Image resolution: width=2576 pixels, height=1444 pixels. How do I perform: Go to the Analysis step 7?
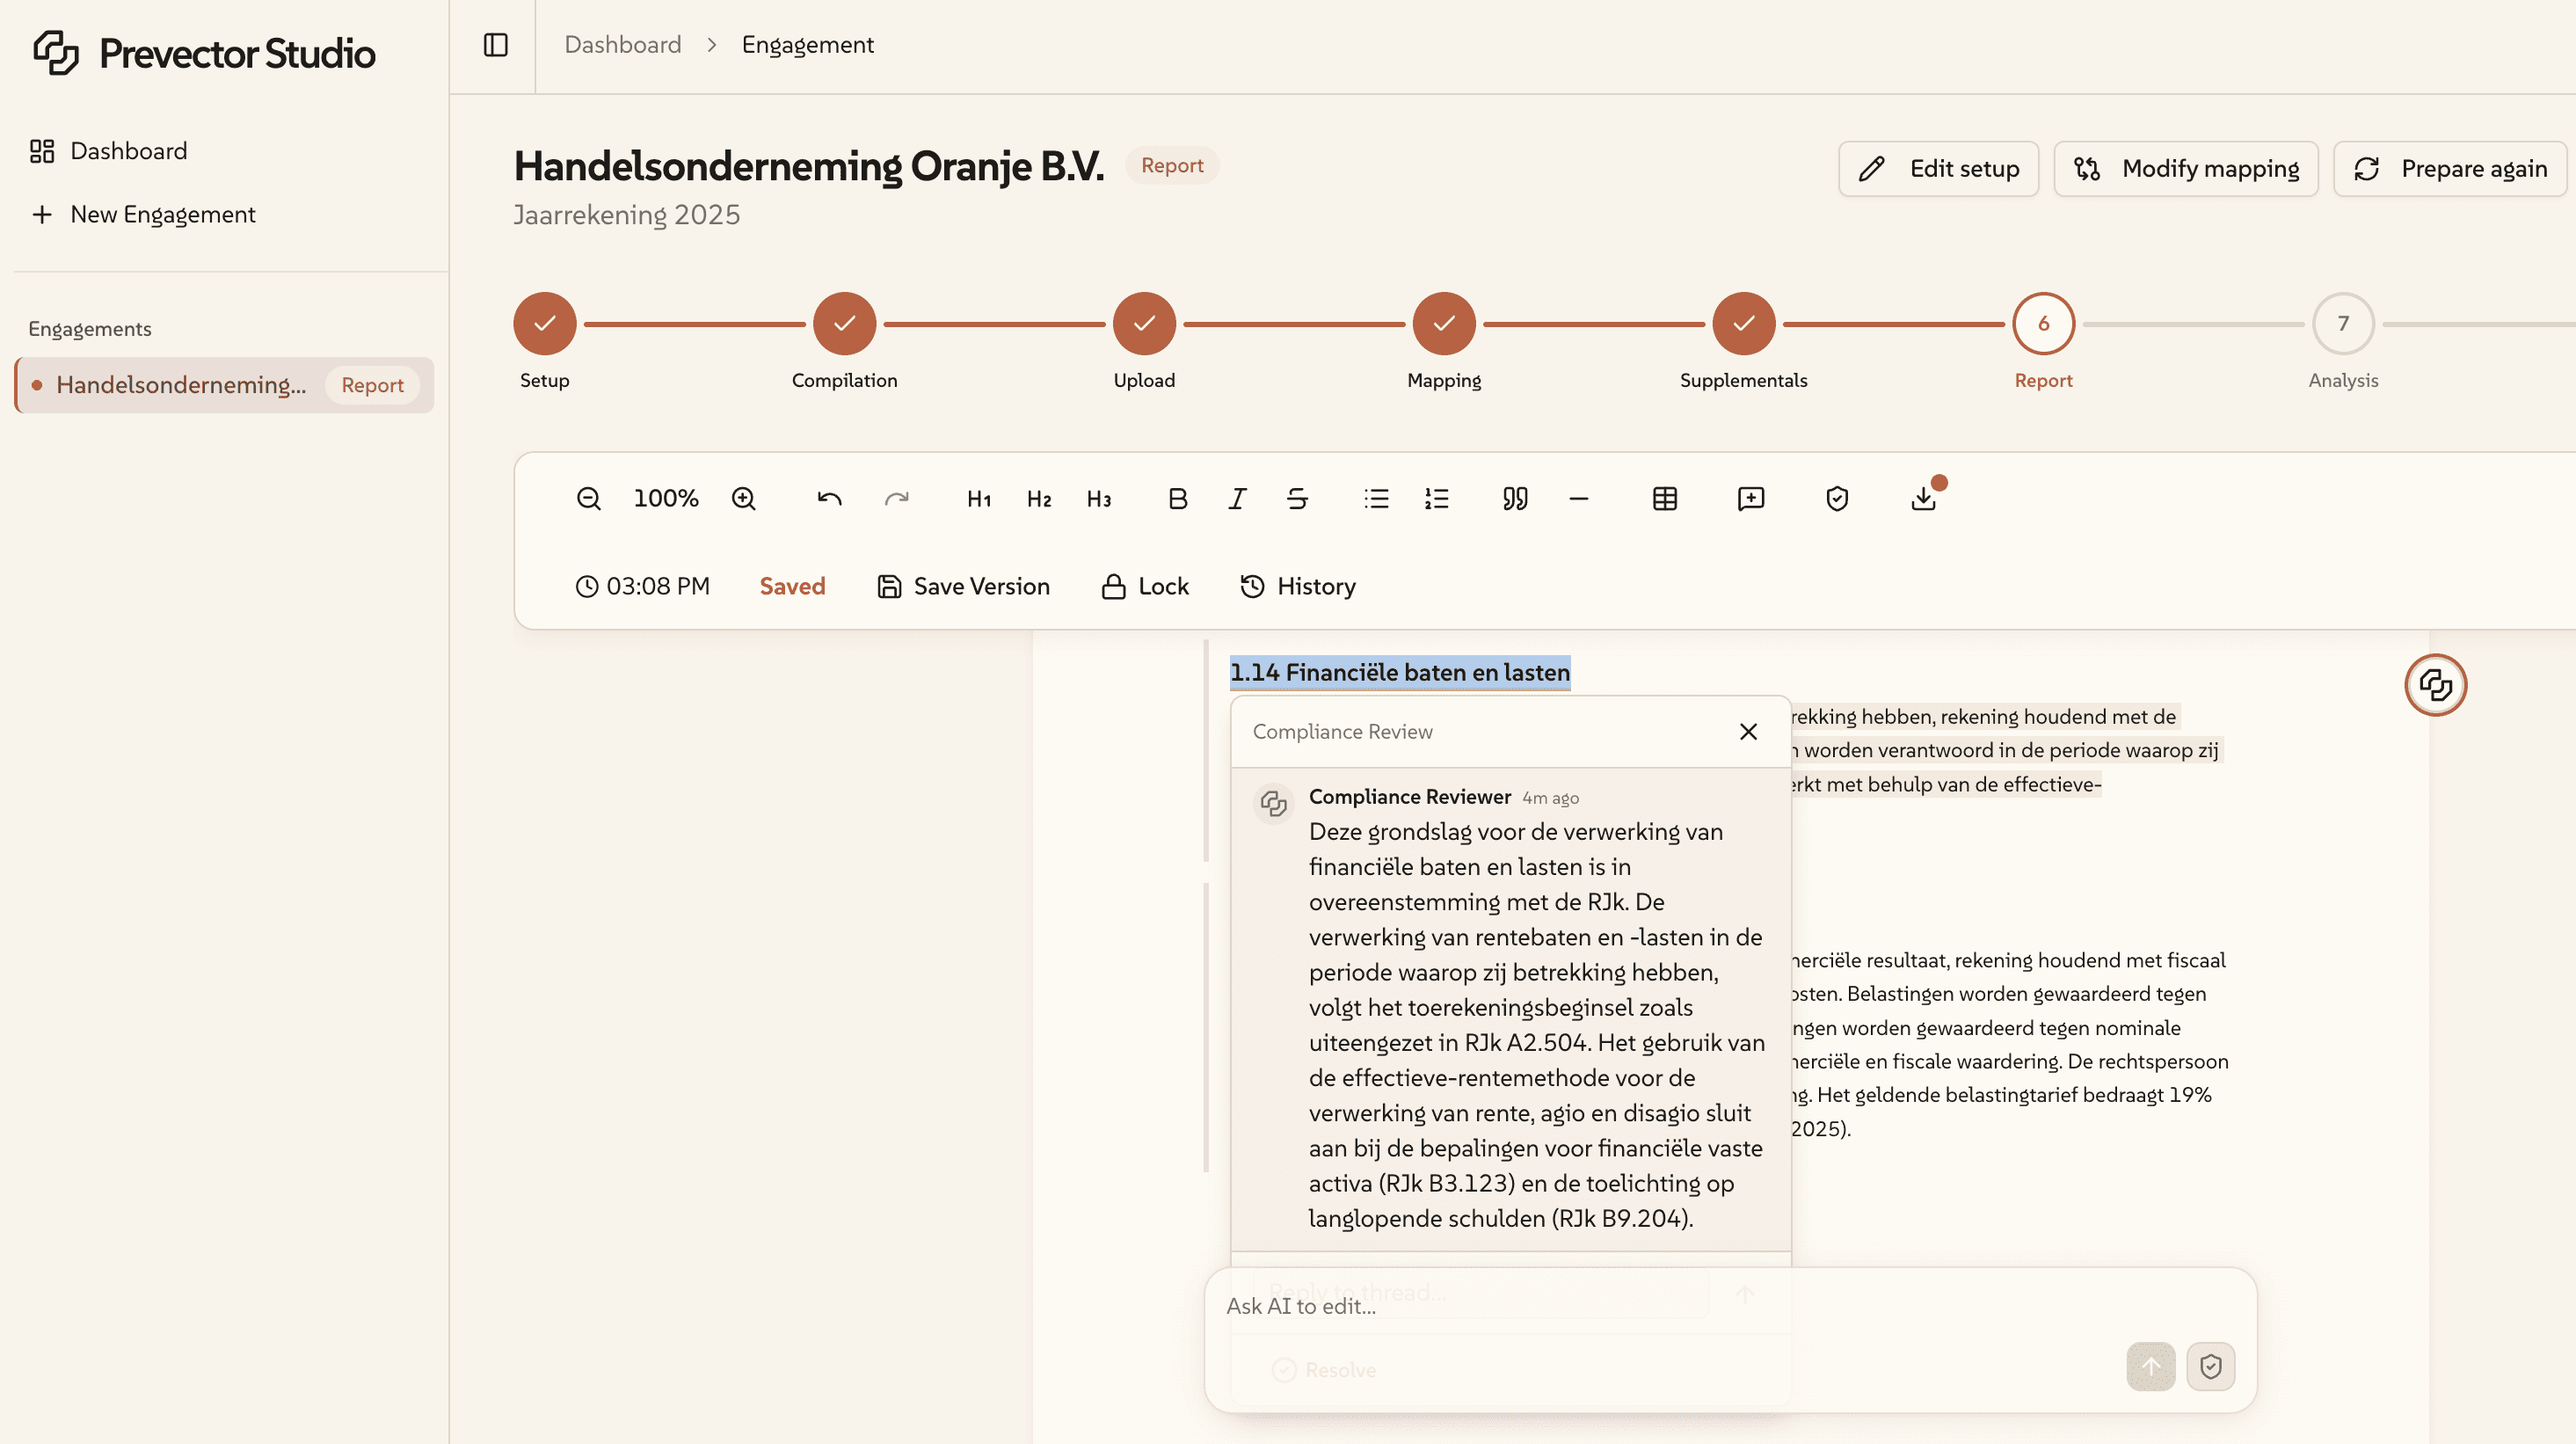2342,323
